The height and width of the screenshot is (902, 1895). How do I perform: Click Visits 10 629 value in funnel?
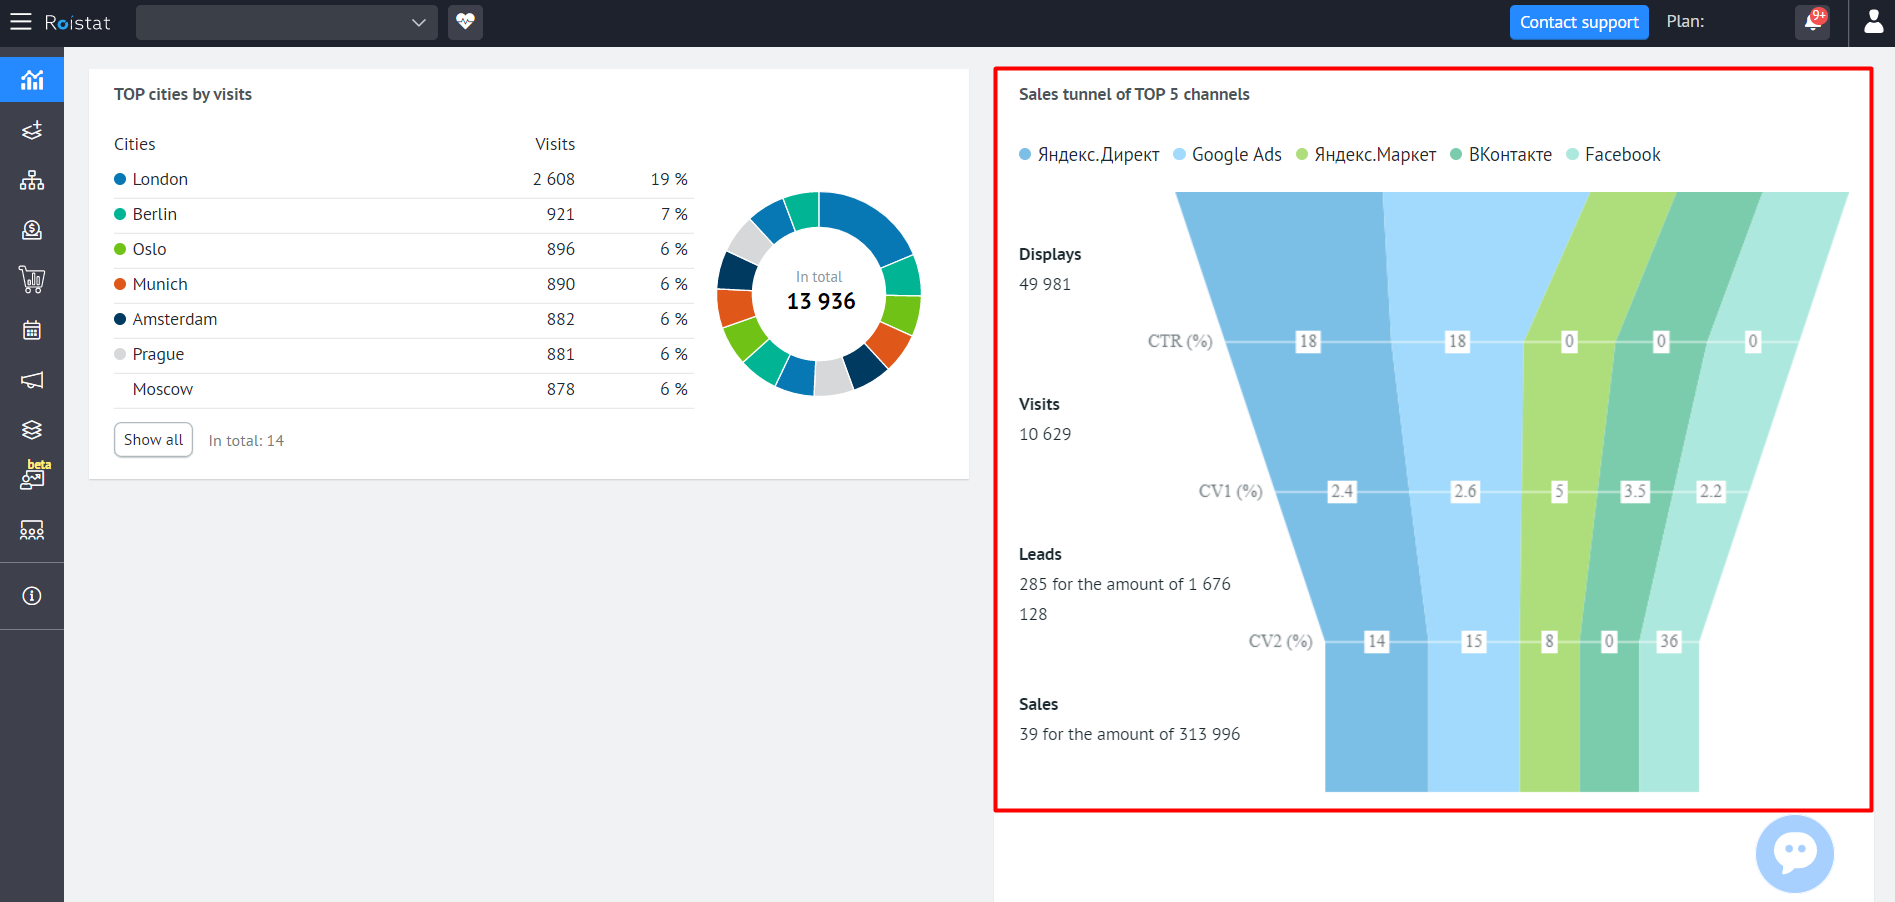[x=1045, y=434]
